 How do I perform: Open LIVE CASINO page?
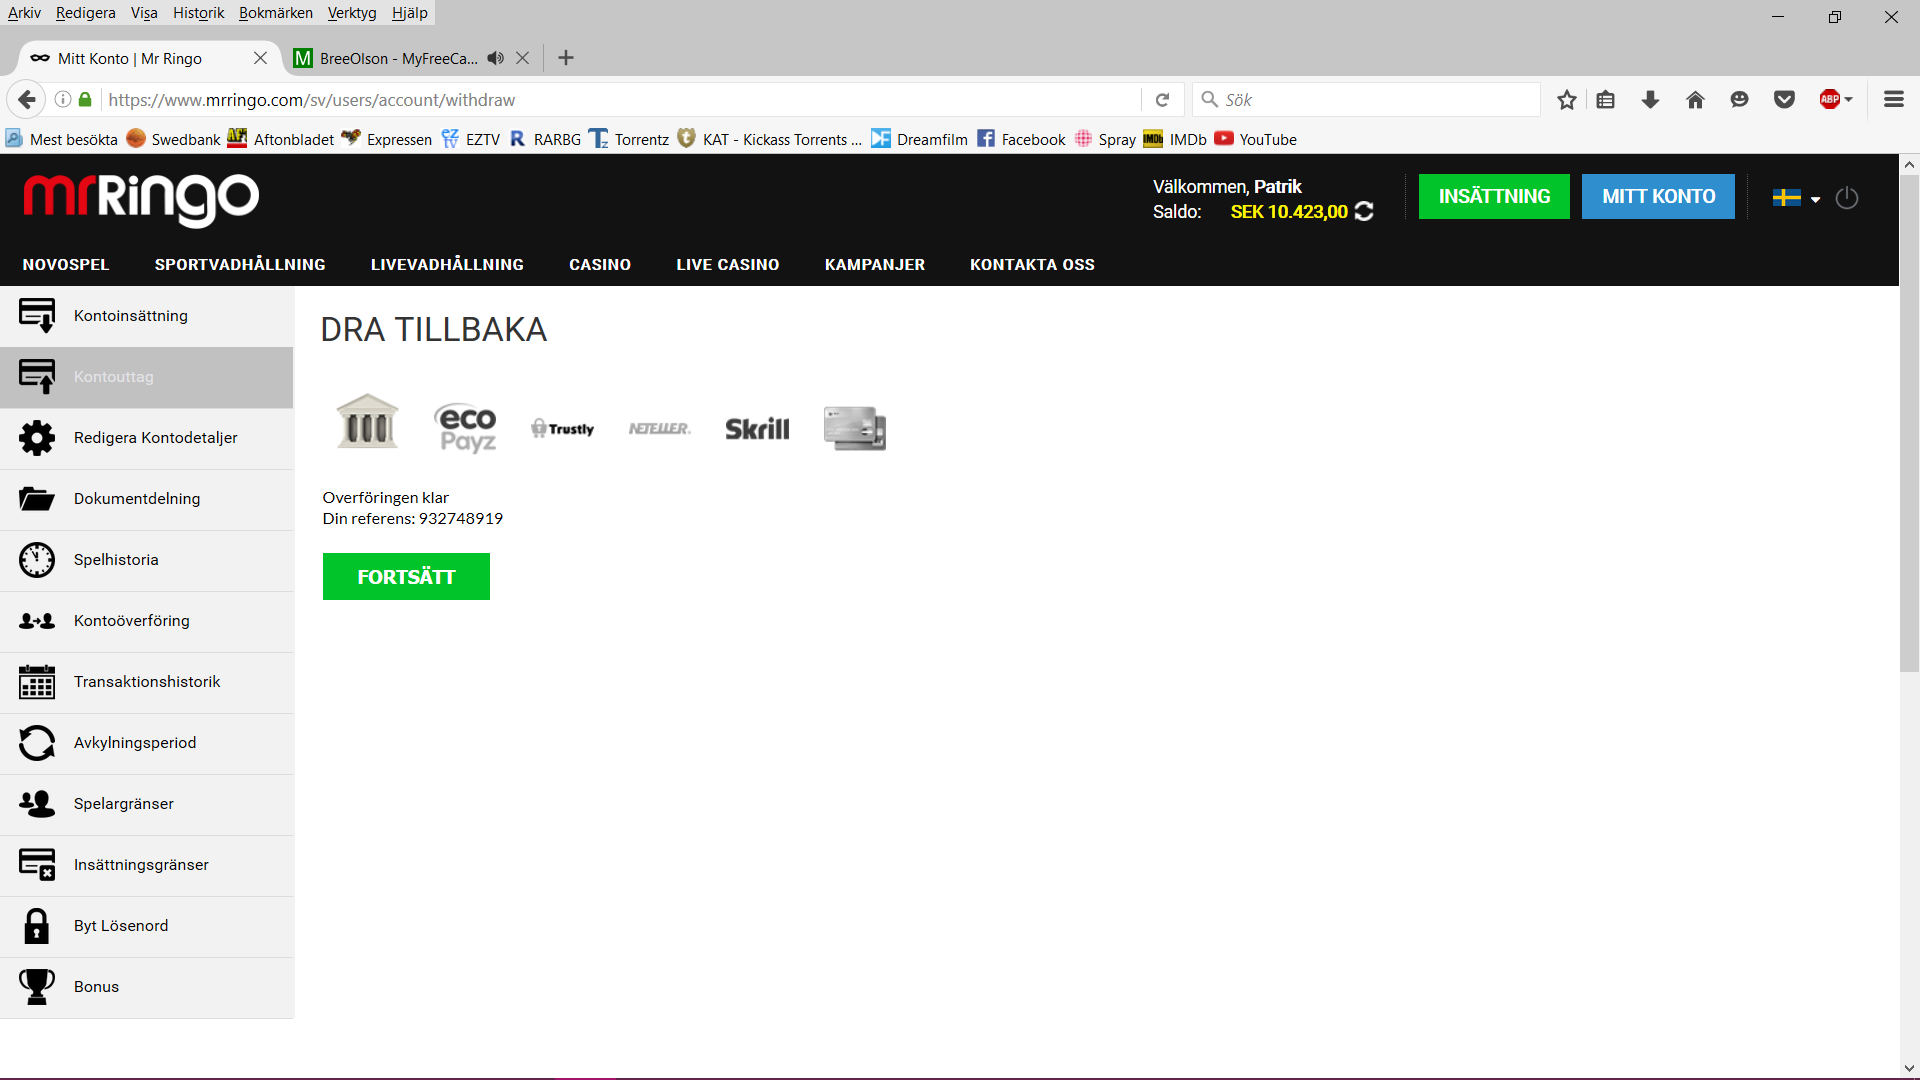coord(727,265)
